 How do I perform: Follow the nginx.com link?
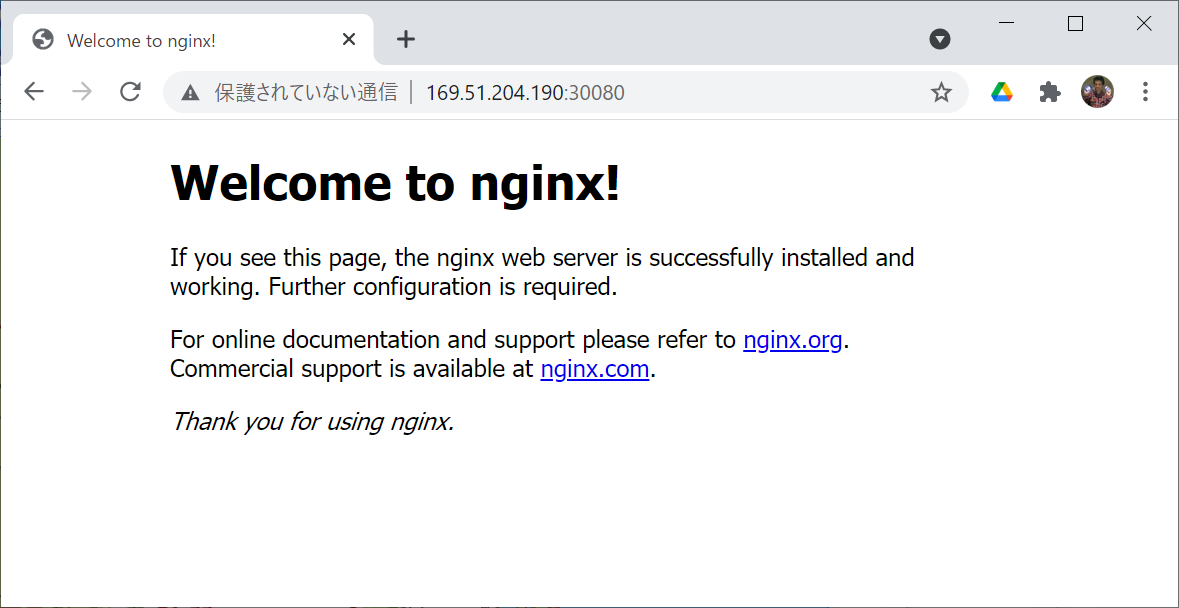click(594, 369)
